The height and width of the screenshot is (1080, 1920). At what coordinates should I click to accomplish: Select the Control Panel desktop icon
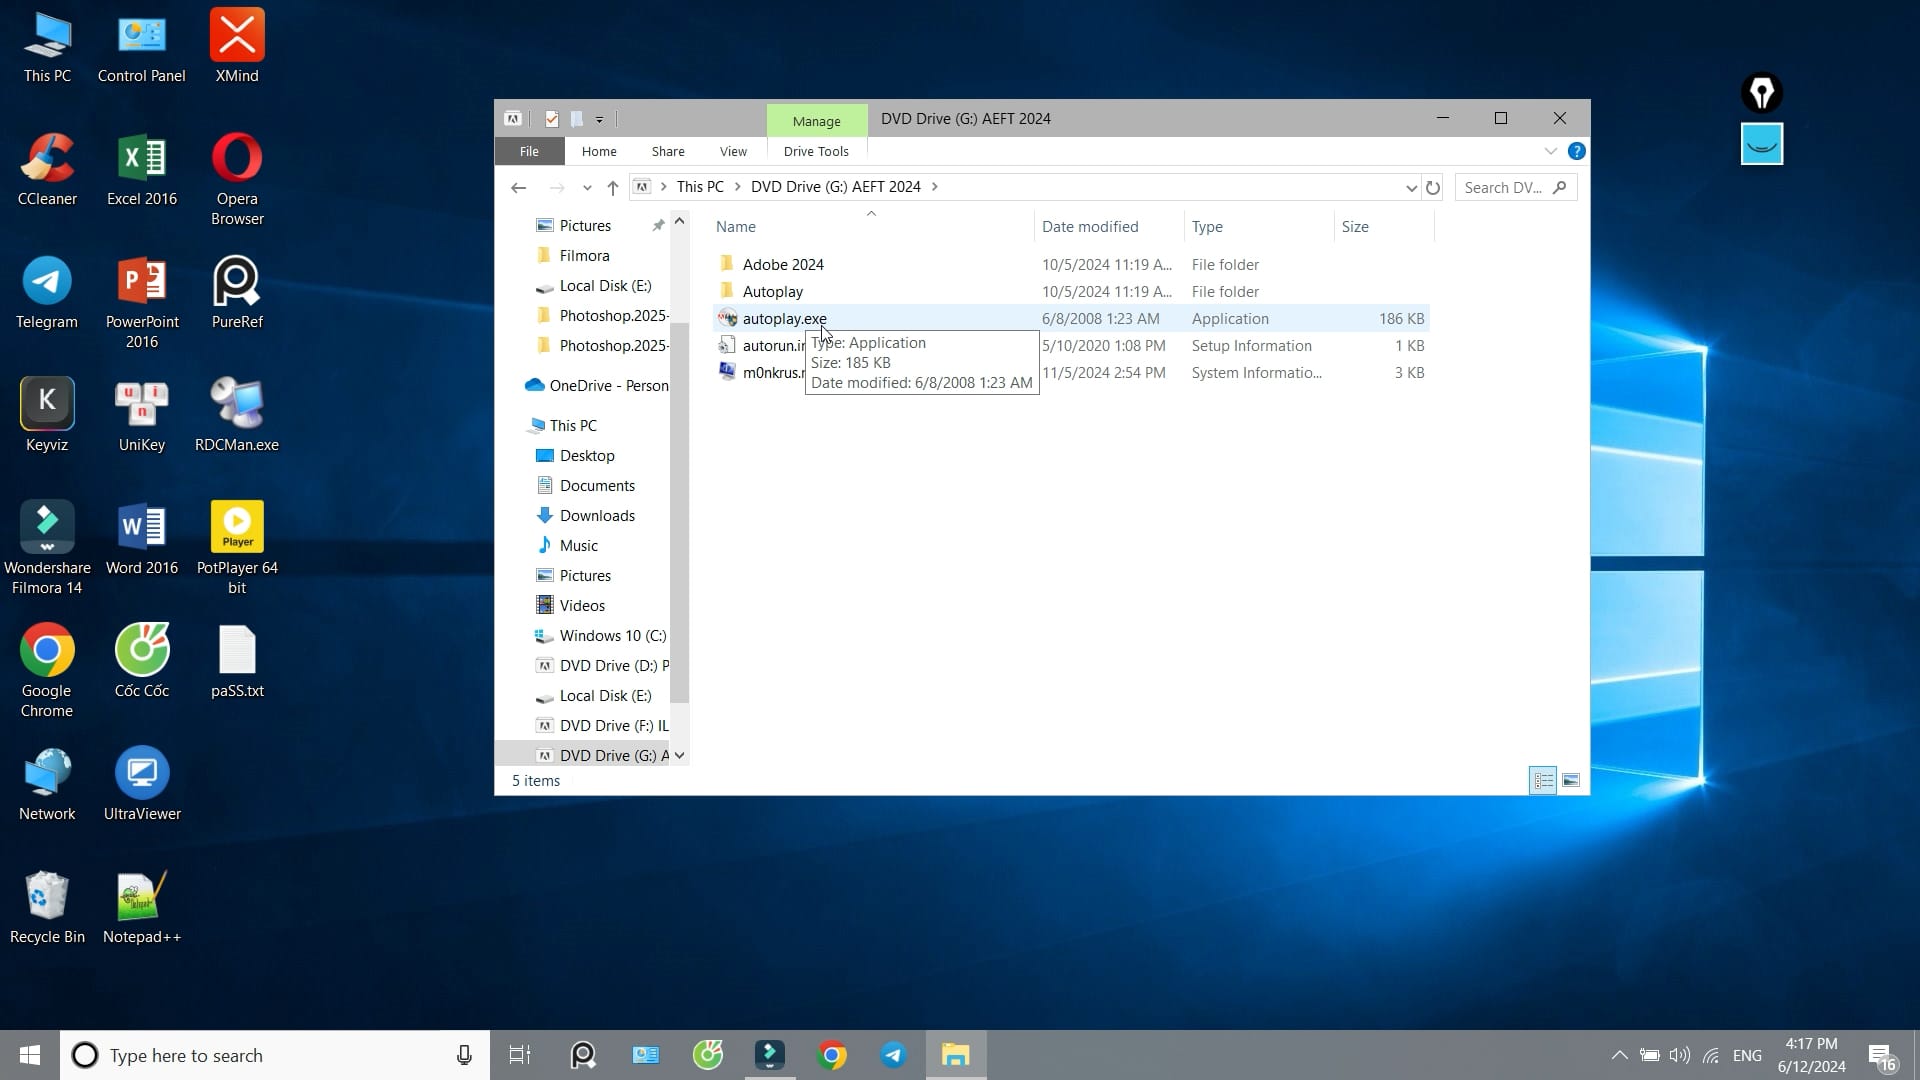142,46
